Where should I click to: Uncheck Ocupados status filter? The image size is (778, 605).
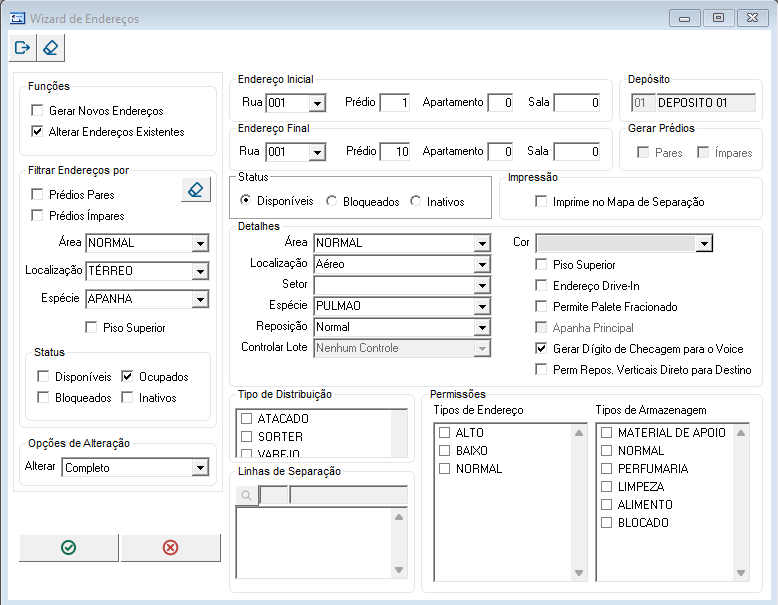[x=128, y=377]
